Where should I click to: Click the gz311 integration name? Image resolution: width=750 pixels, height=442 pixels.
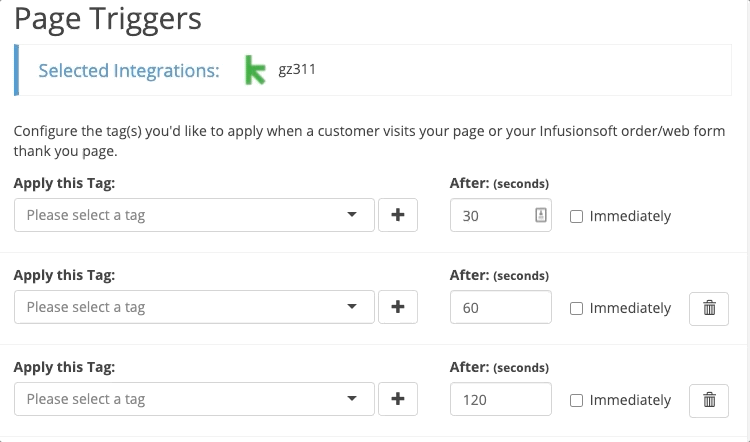coord(297,69)
